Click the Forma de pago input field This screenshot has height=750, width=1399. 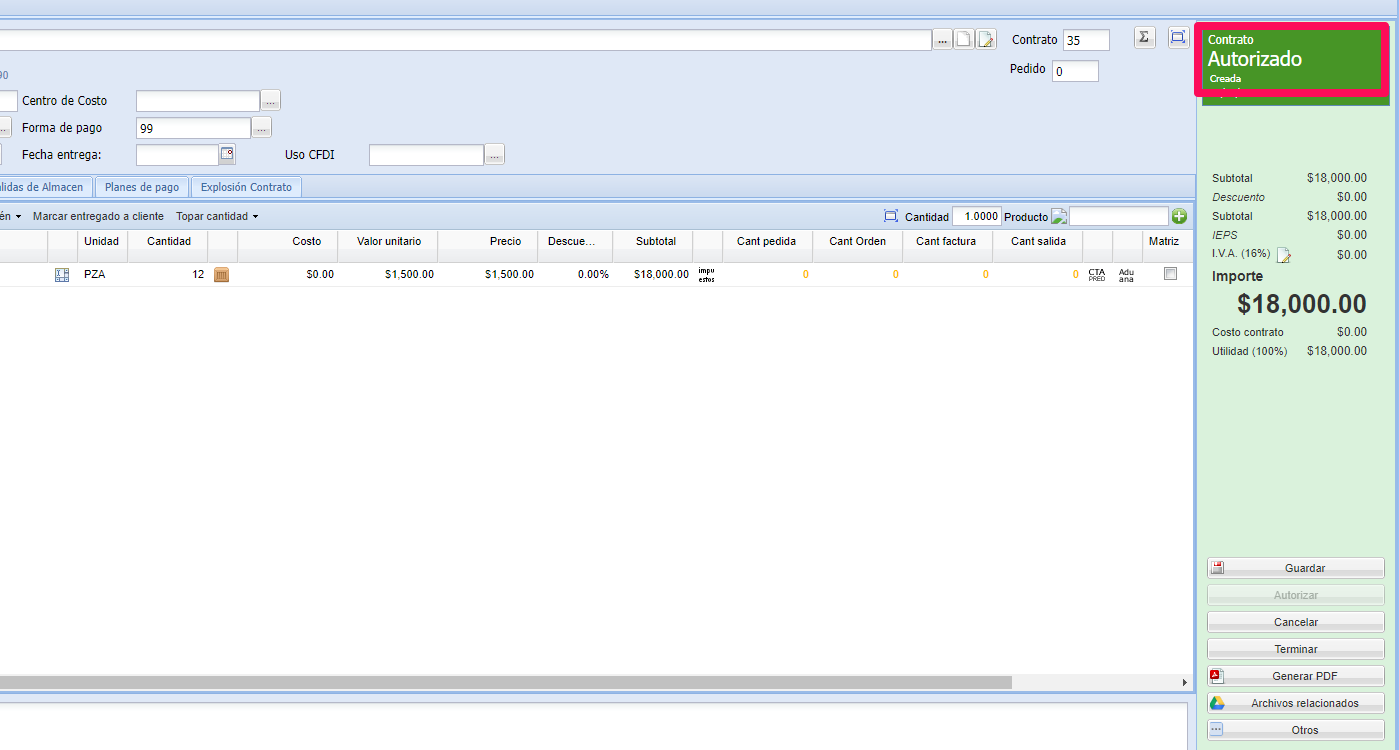(193, 128)
